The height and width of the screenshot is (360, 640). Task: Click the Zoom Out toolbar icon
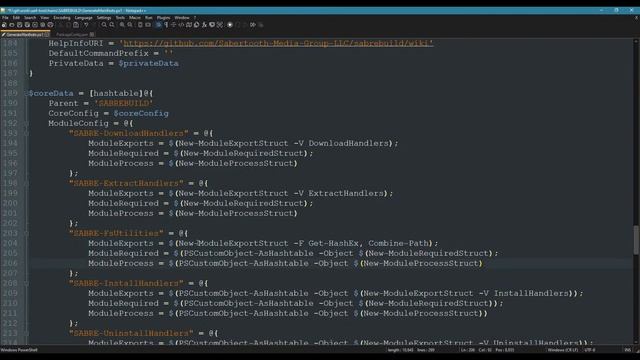[130, 25]
